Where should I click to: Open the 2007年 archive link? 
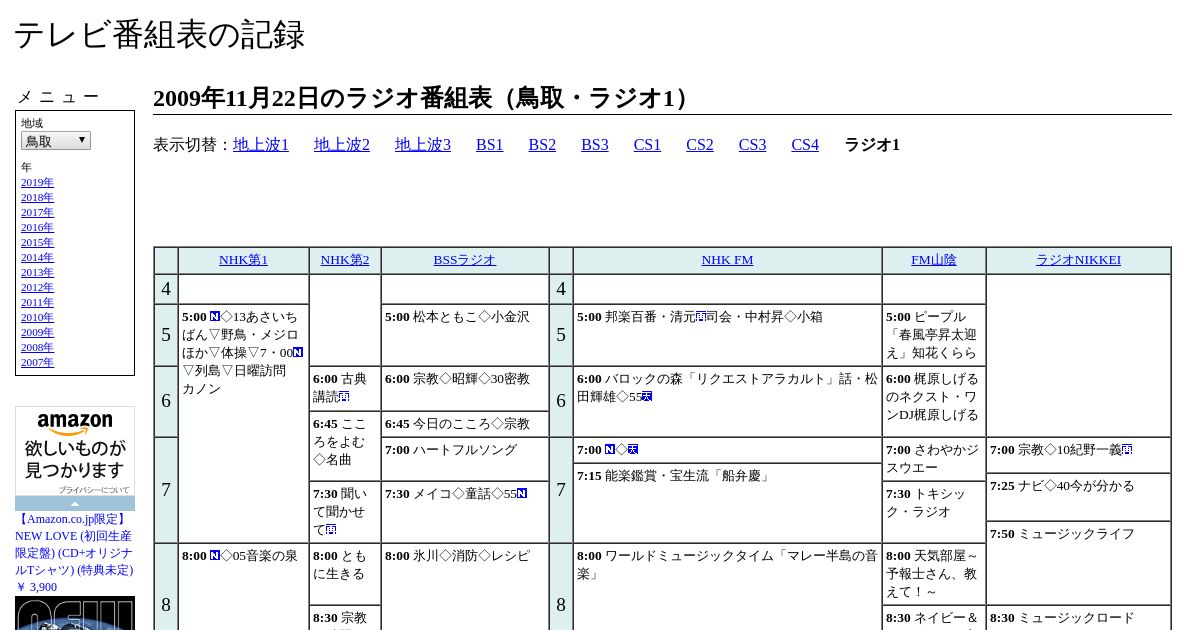(x=37, y=363)
